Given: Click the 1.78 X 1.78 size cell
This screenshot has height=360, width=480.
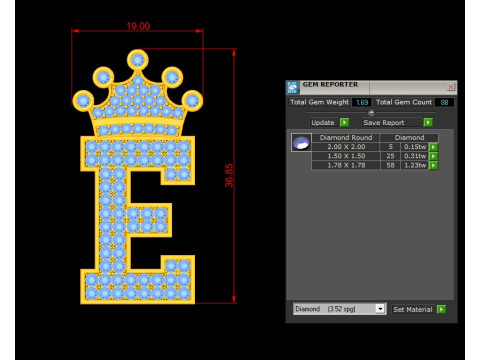Looking at the screenshot, I should [x=346, y=165].
